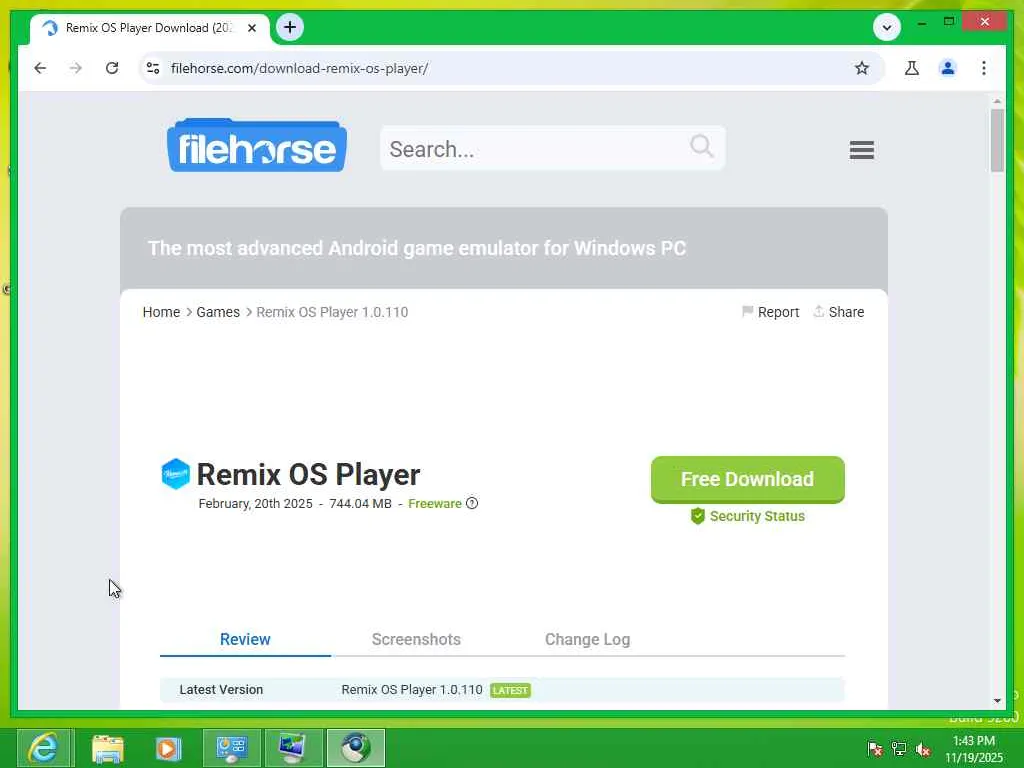This screenshot has width=1024, height=768.
Task: Click network status tray icon
Action: coord(899,749)
